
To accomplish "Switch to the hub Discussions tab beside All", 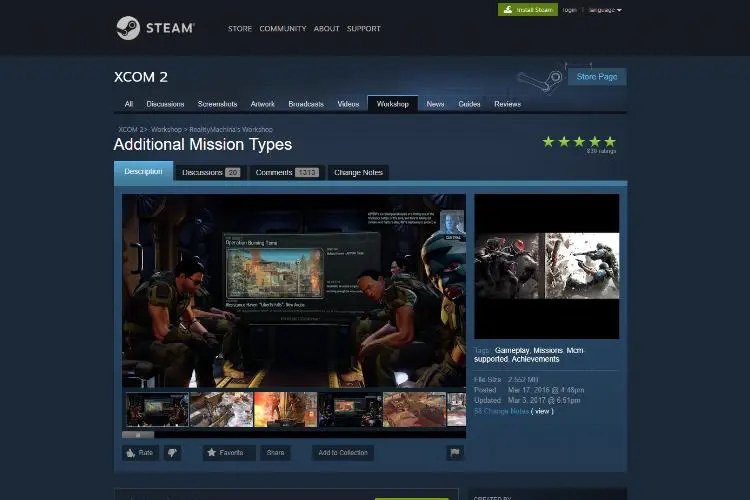I will tap(165, 104).
